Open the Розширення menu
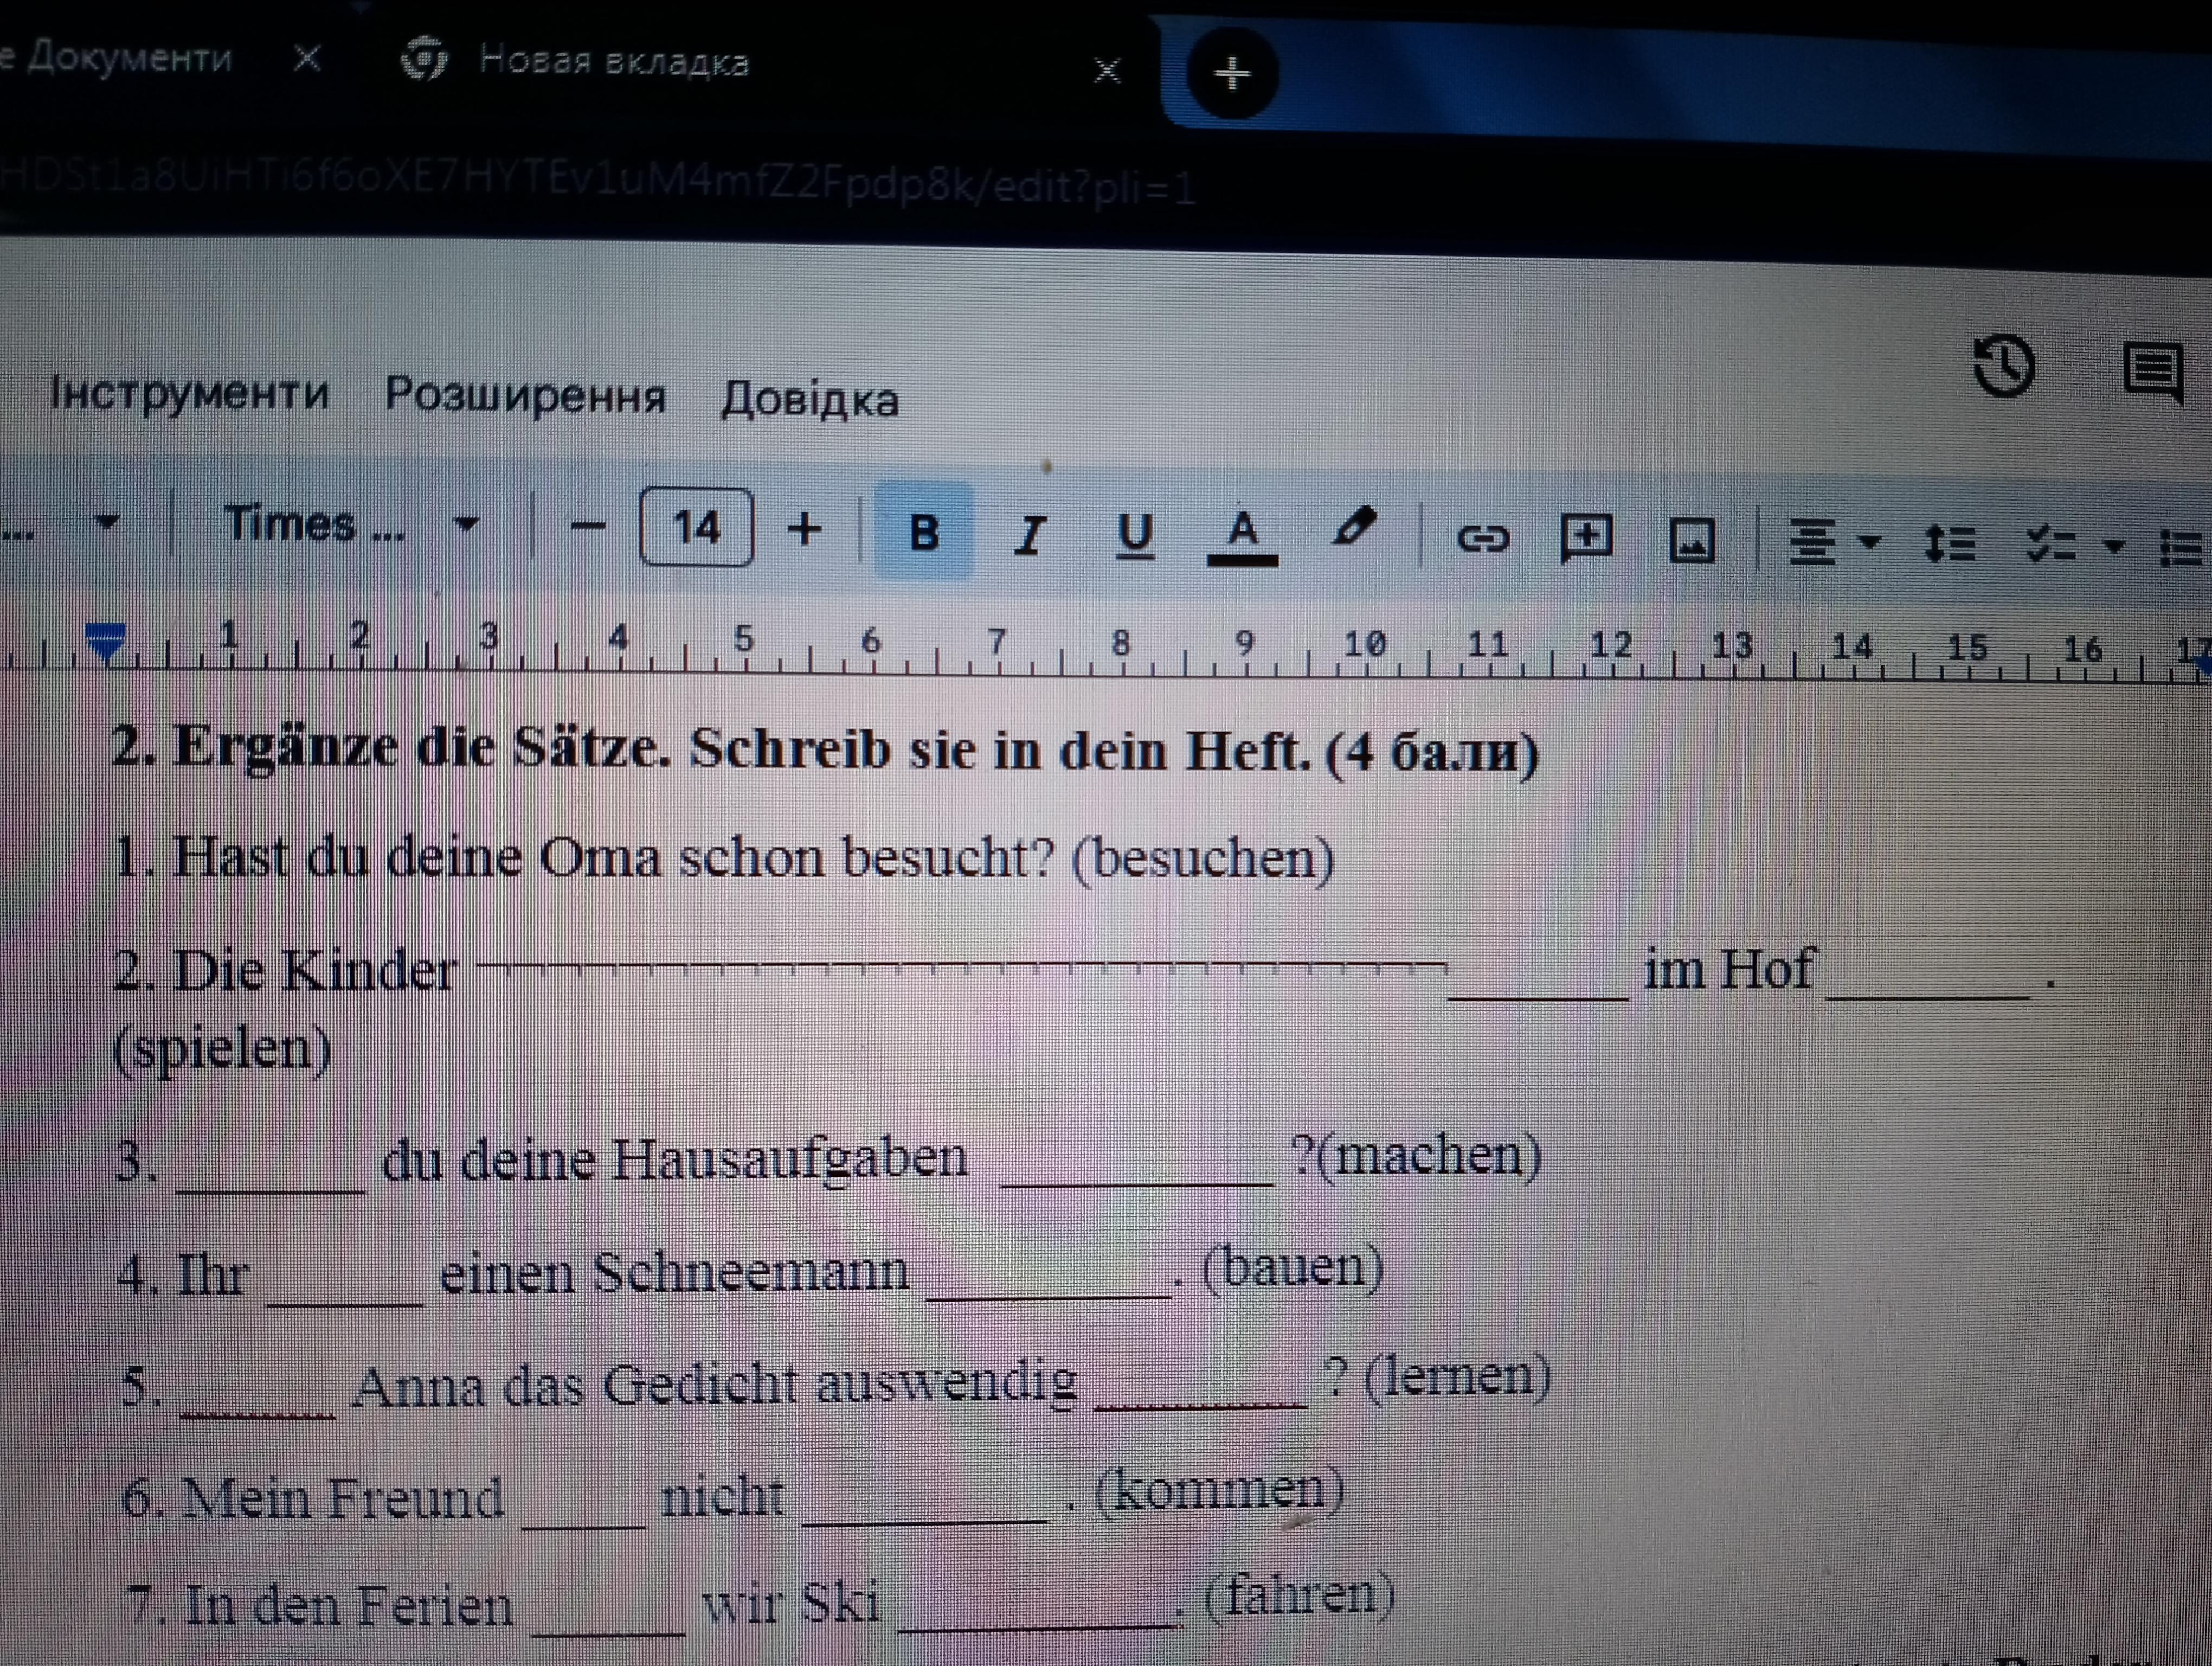Image resolution: width=2212 pixels, height=1666 pixels. pyautogui.click(x=525, y=396)
